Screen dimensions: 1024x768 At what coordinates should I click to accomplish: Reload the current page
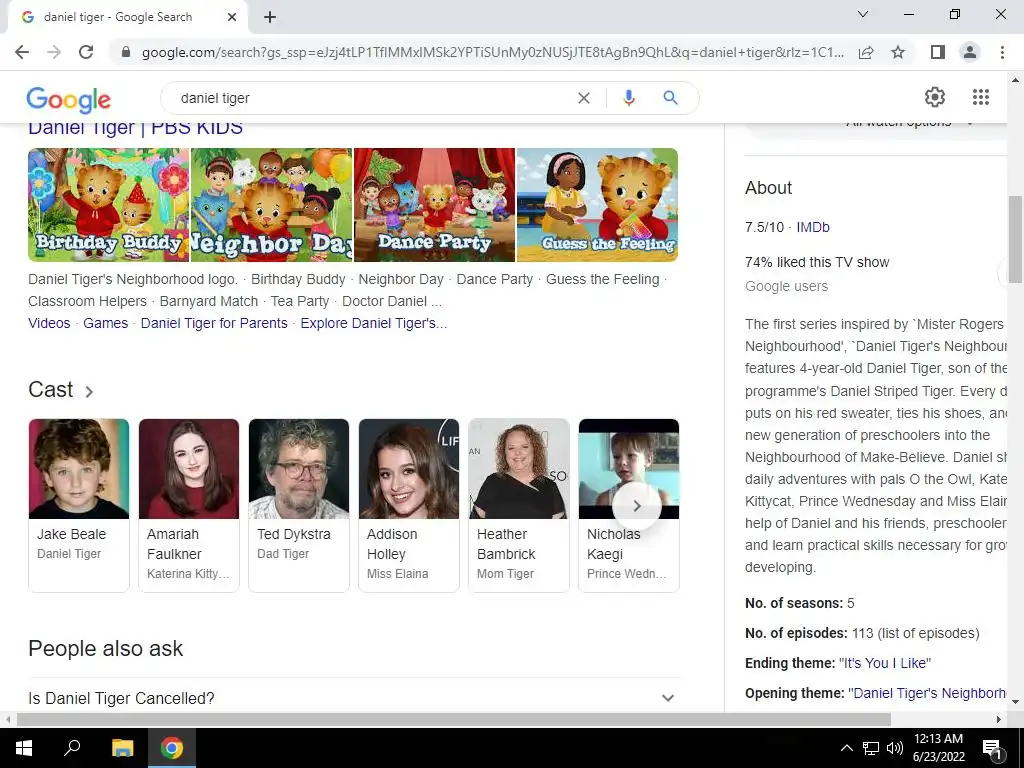(x=86, y=52)
